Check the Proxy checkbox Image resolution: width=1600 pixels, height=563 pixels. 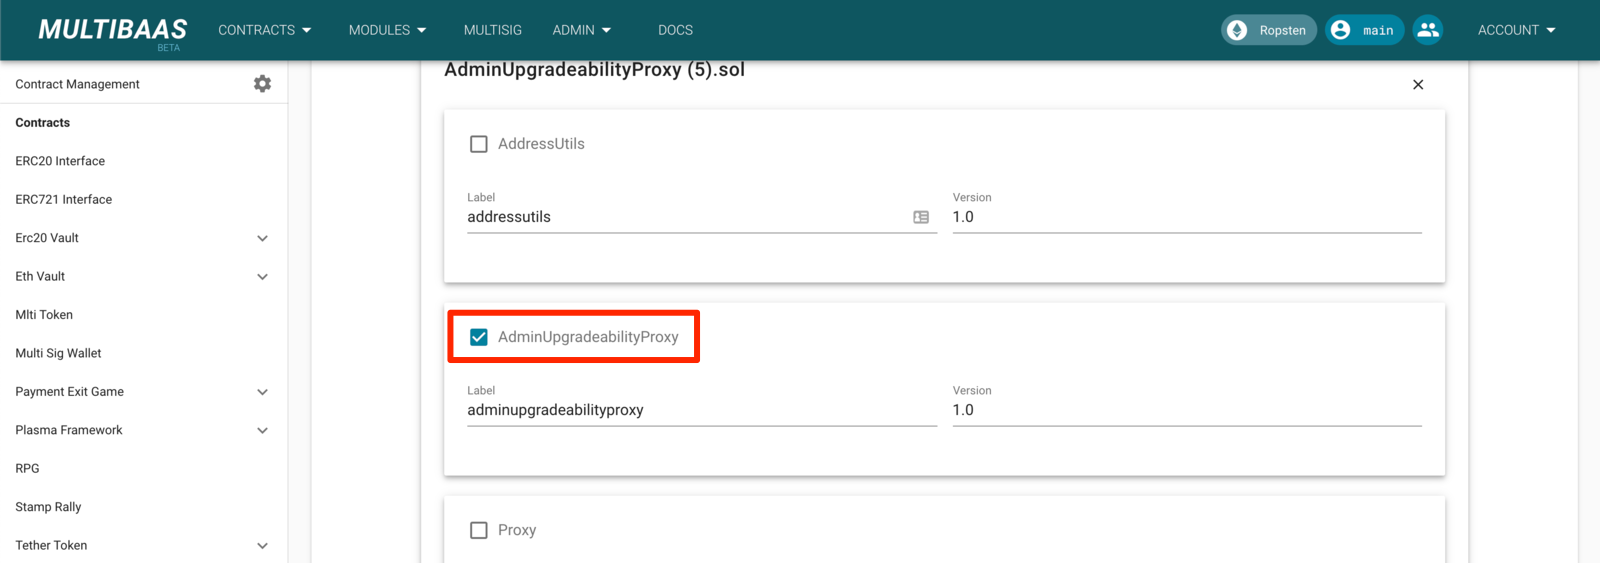[x=479, y=530]
